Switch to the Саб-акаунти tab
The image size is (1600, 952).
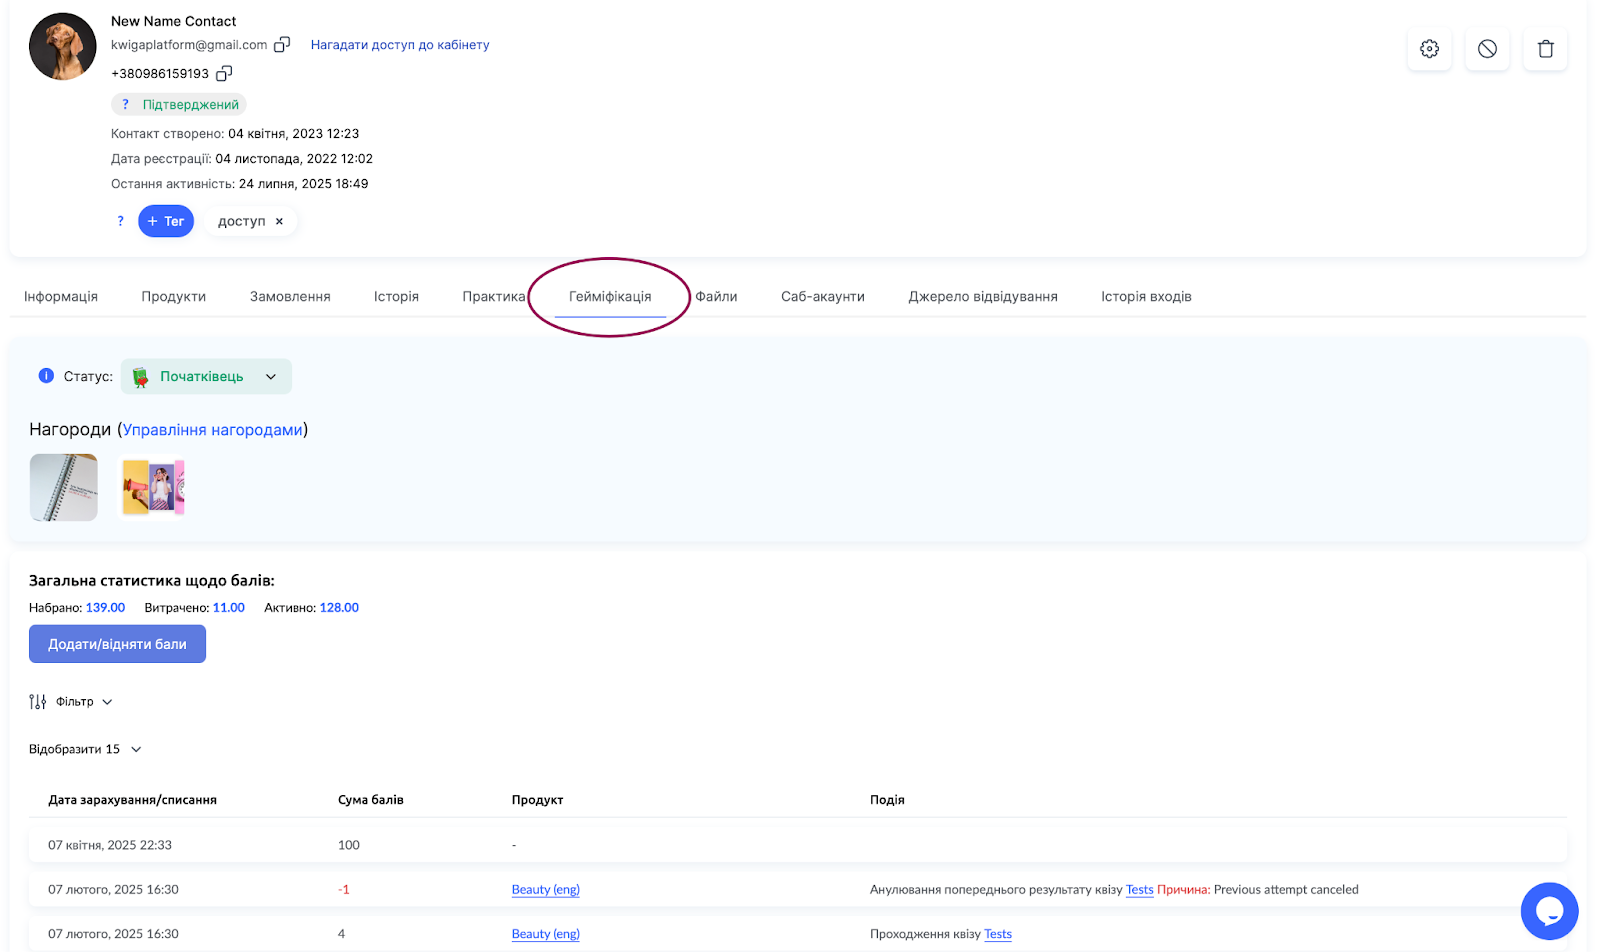click(x=822, y=297)
